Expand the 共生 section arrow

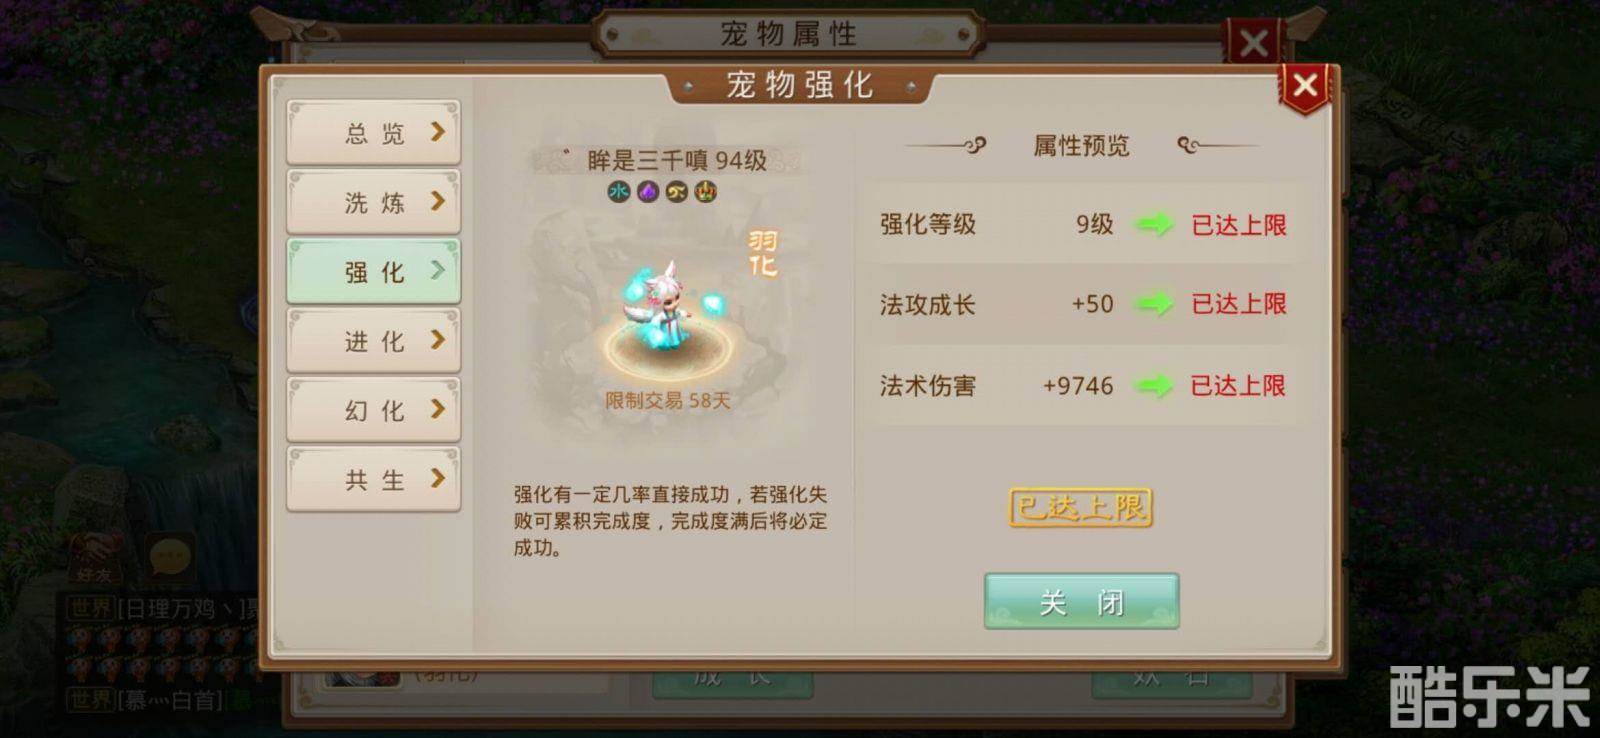tap(437, 478)
